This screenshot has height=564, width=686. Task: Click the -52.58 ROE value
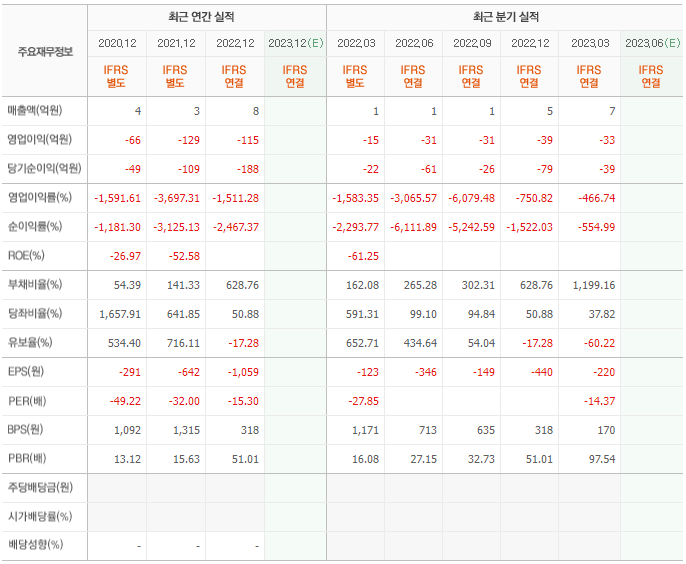[184, 256]
